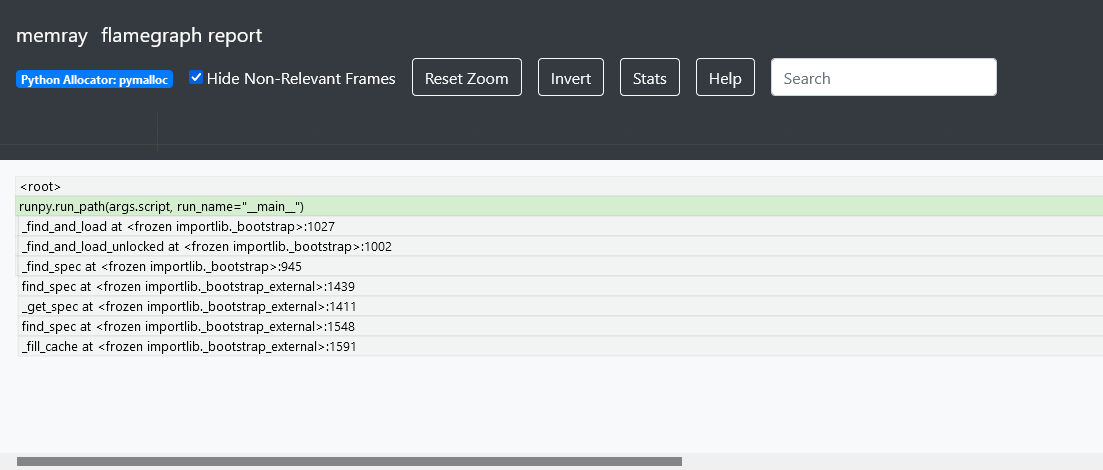
Task: Focus the Search input field
Action: tap(883, 78)
